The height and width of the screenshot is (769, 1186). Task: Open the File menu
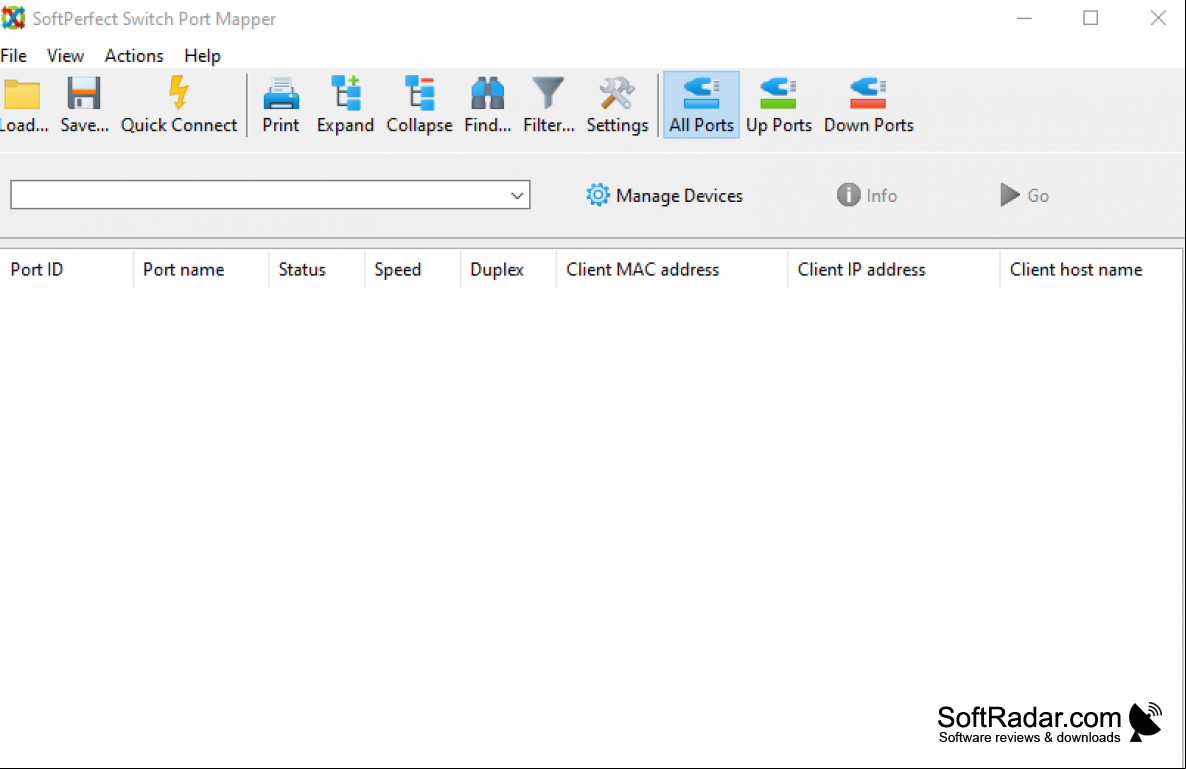coord(14,56)
